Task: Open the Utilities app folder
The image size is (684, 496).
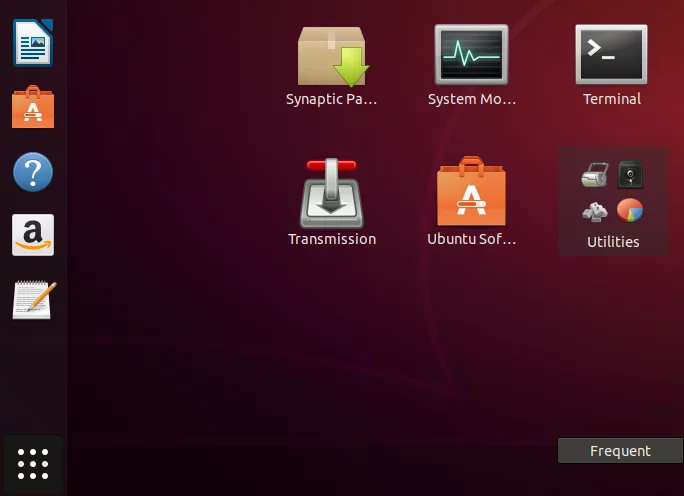Action: 613,202
